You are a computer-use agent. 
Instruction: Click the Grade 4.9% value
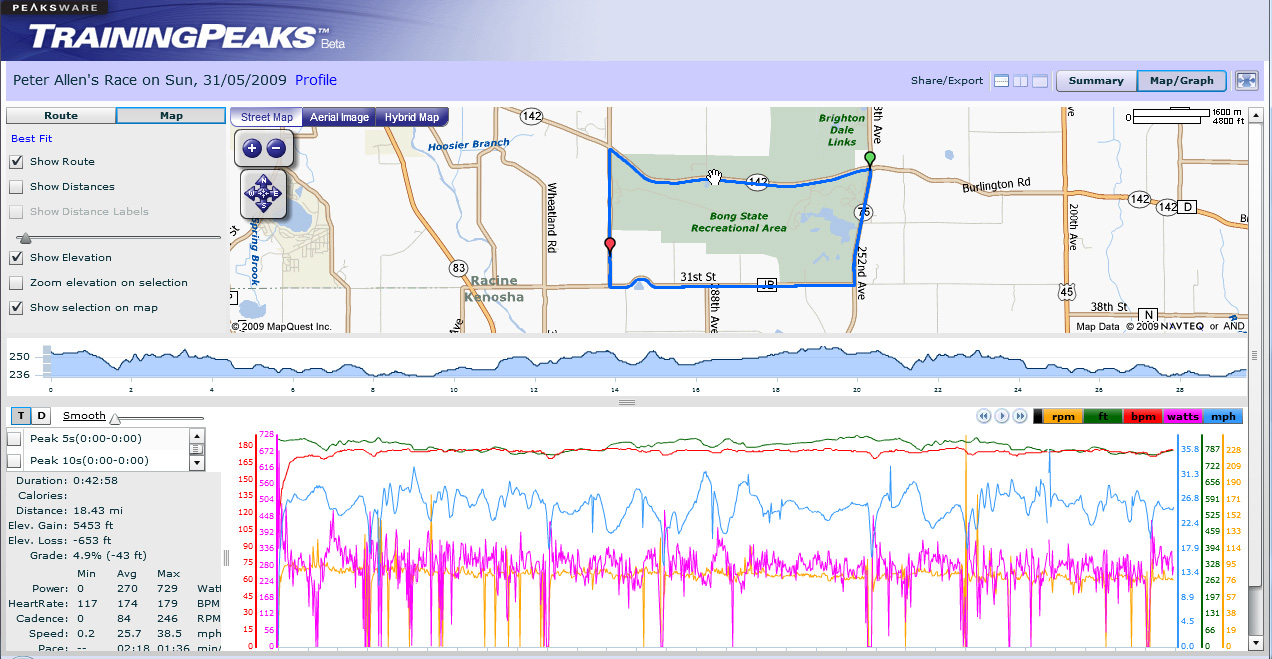[109, 555]
